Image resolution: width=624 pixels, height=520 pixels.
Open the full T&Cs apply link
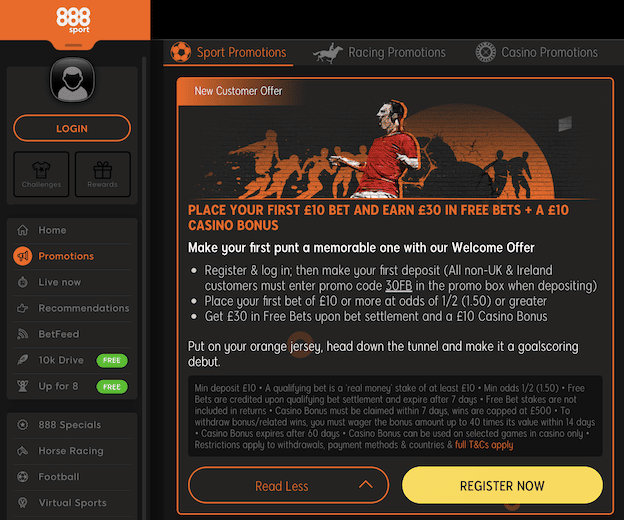484,445
